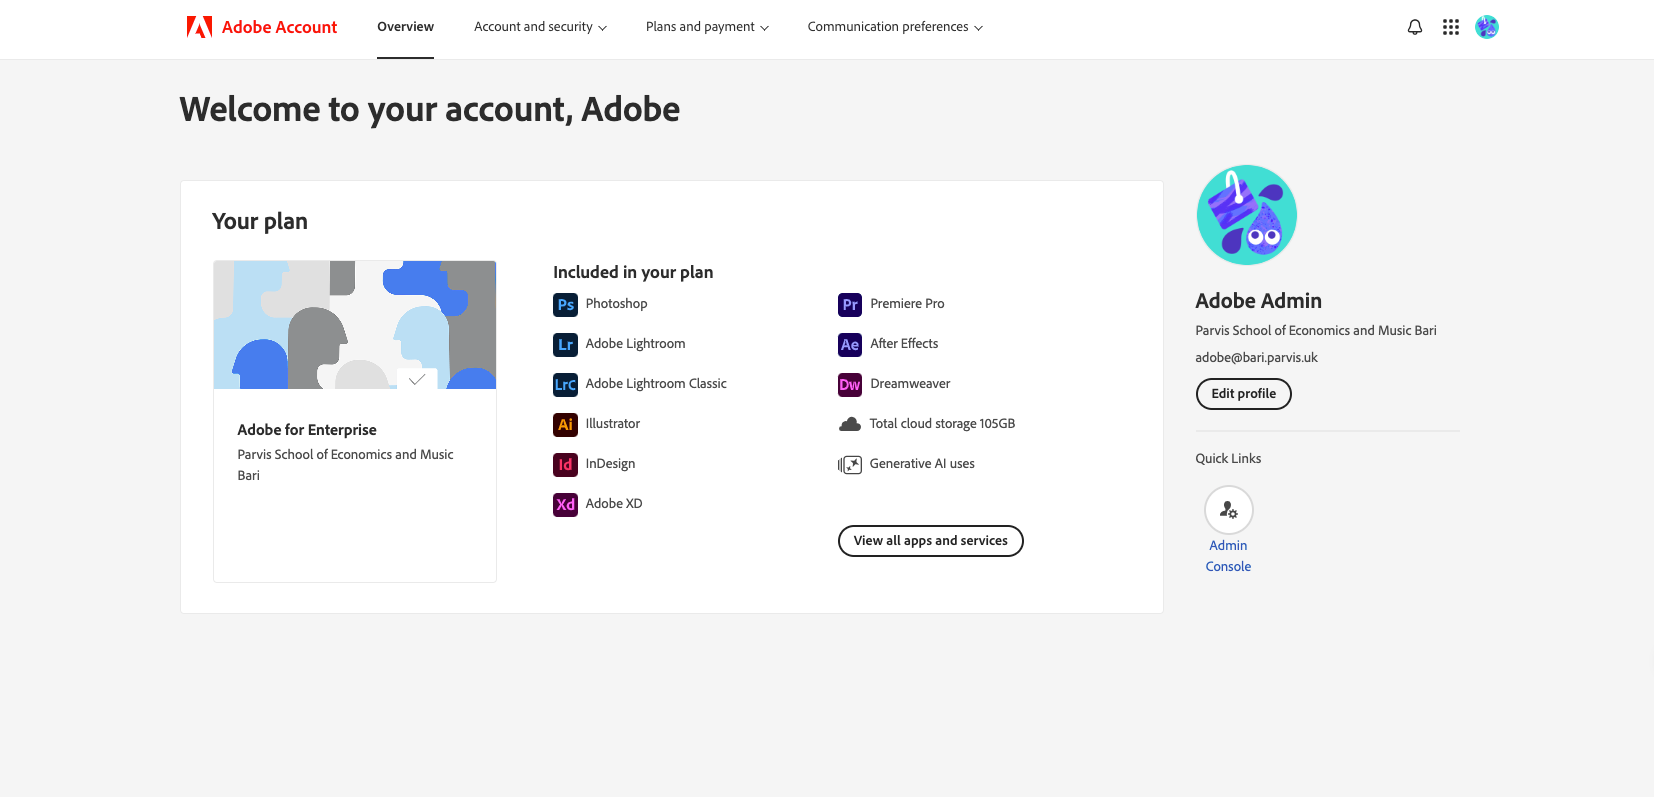Click the adobe@bari.parvis.uk email
This screenshot has height=797, width=1654.
pyautogui.click(x=1256, y=358)
